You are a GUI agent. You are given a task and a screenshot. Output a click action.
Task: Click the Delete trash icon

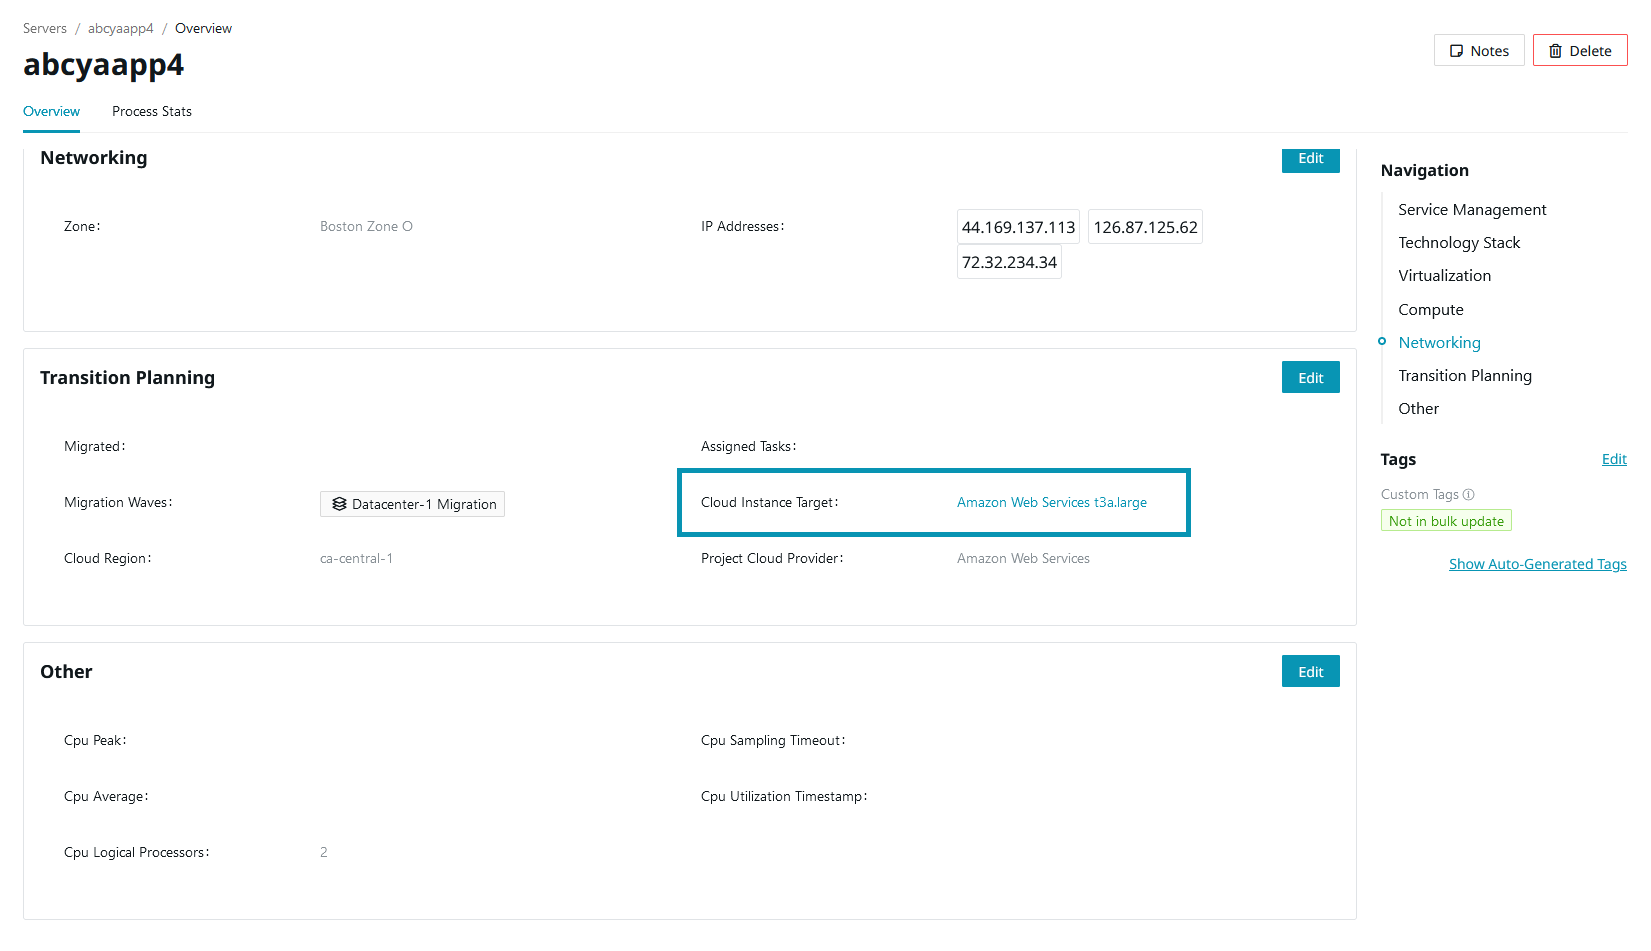click(1555, 51)
